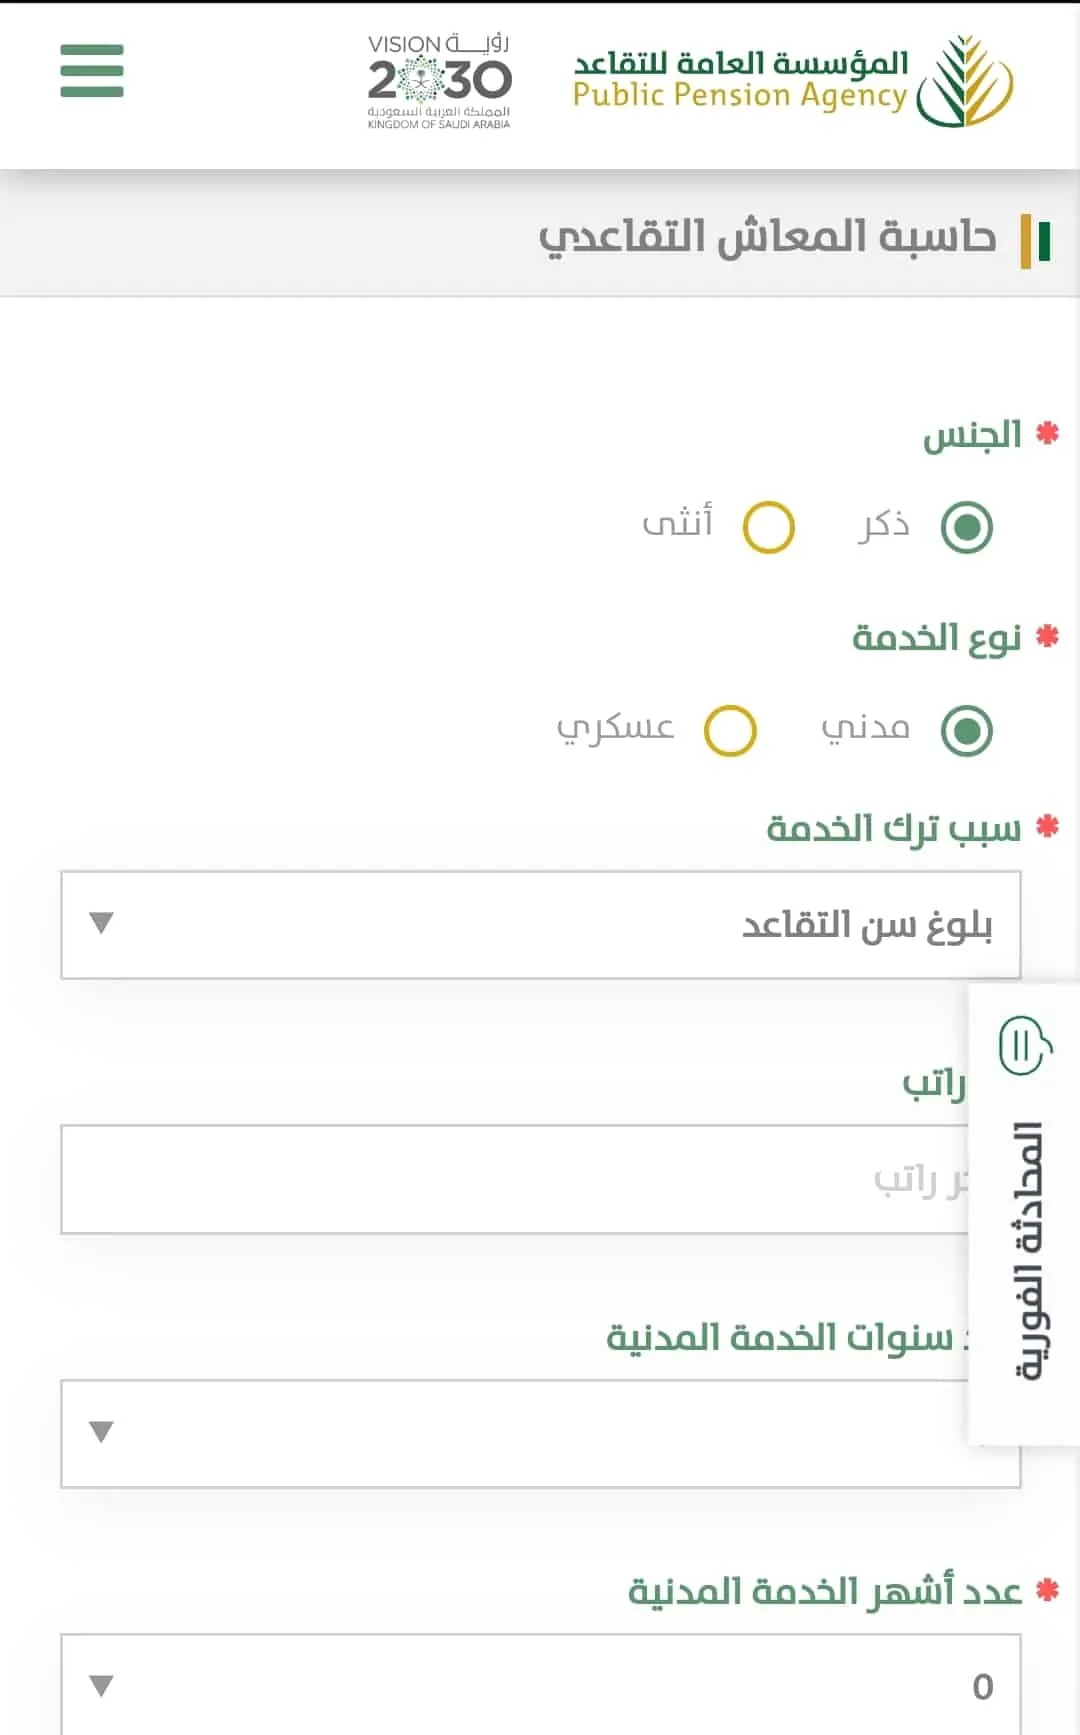Expand the civil service years dropdown
Screen dimensions: 1080x1735
coord(541,1434)
